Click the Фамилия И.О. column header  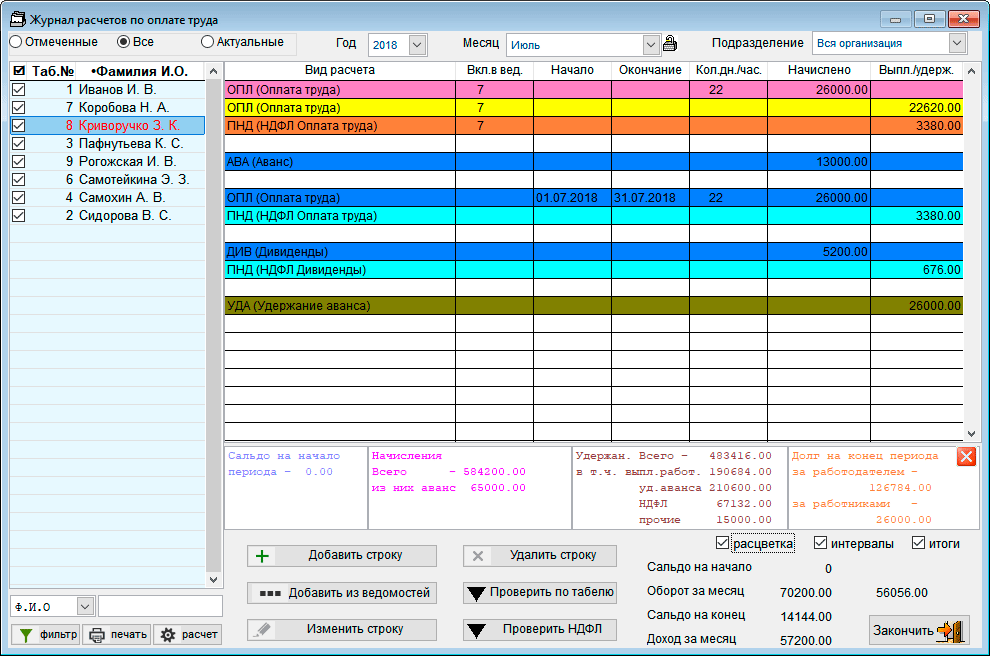[140, 71]
